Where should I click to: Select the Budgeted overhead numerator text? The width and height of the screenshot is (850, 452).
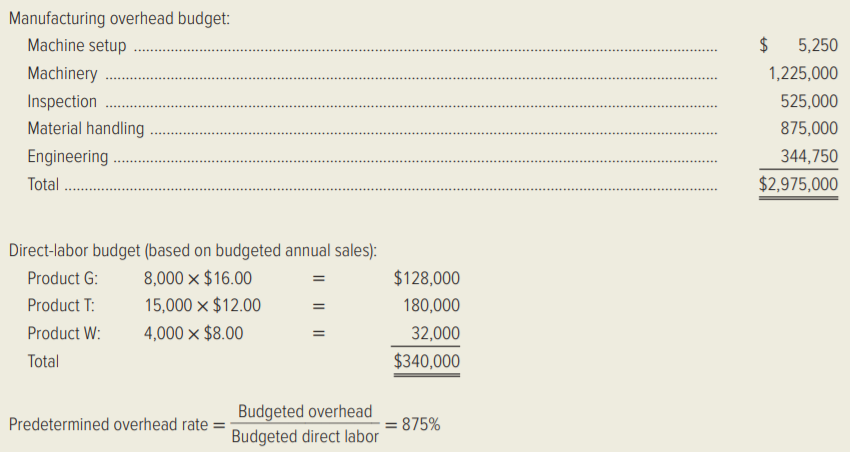(305, 412)
